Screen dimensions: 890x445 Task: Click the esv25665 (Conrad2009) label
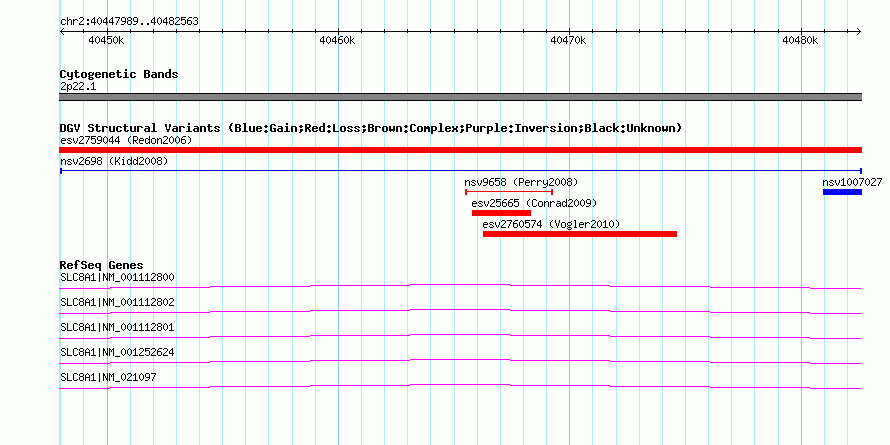534,203
